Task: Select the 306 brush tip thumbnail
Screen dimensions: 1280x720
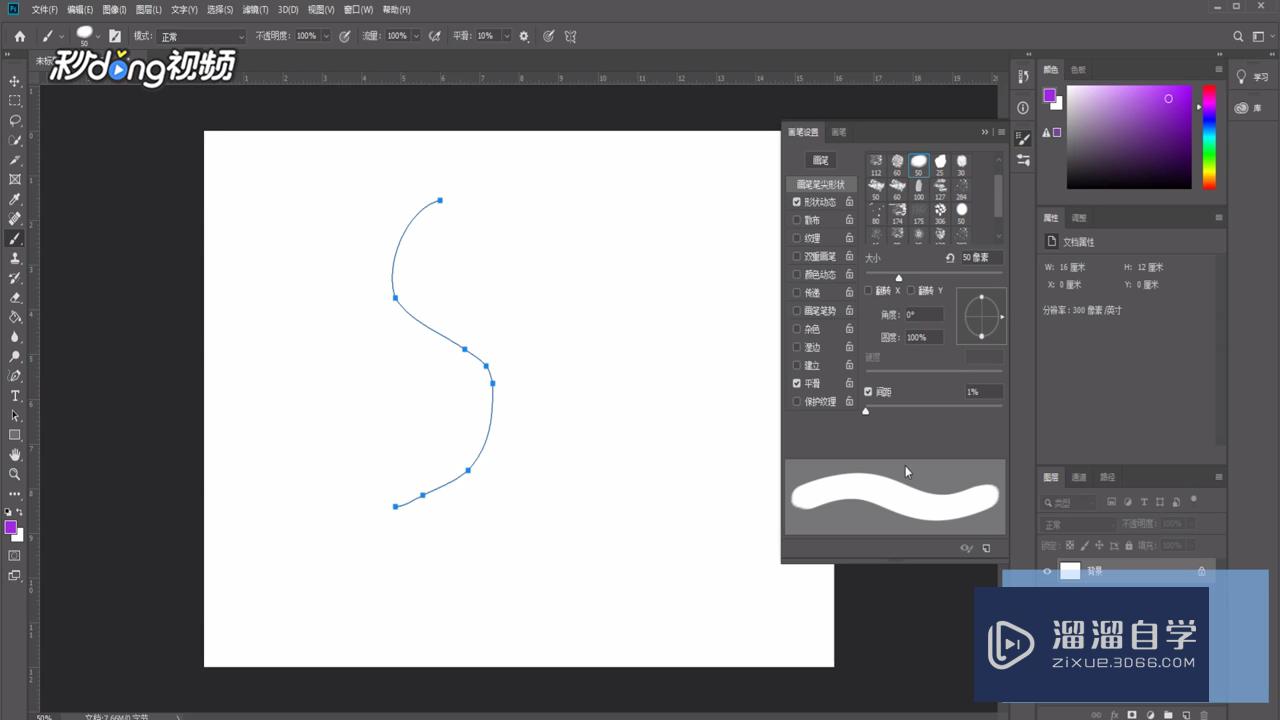Action: tap(940, 214)
